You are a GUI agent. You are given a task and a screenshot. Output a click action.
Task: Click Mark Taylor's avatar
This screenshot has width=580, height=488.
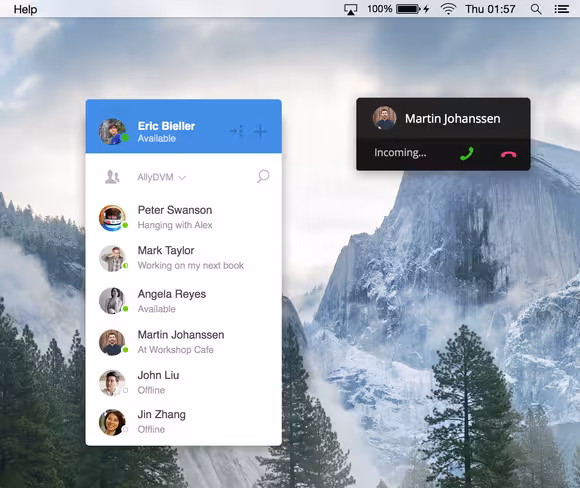click(x=112, y=258)
